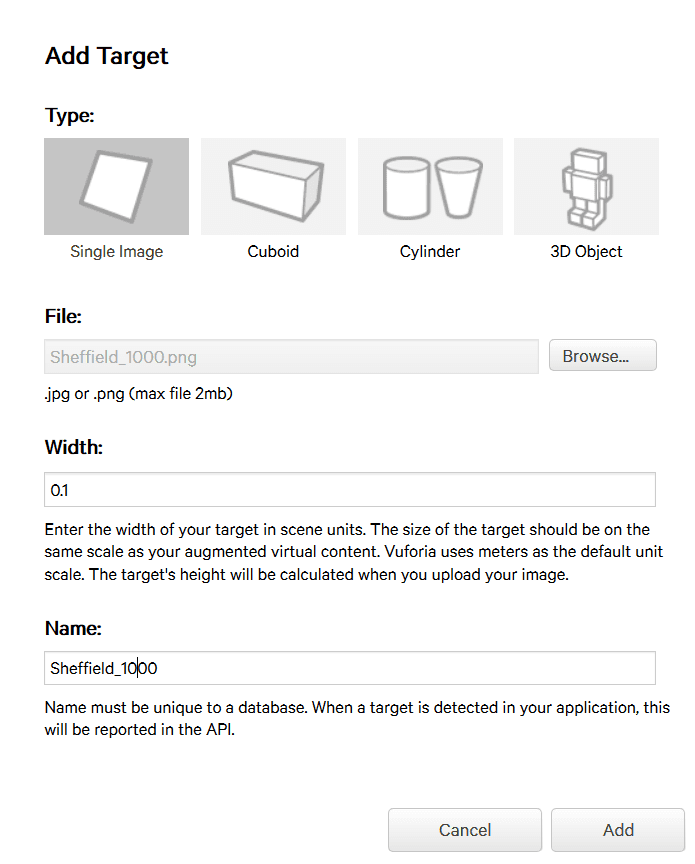Click the "Cylinder" caption text
The width and height of the screenshot is (695, 864).
pyautogui.click(x=430, y=252)
